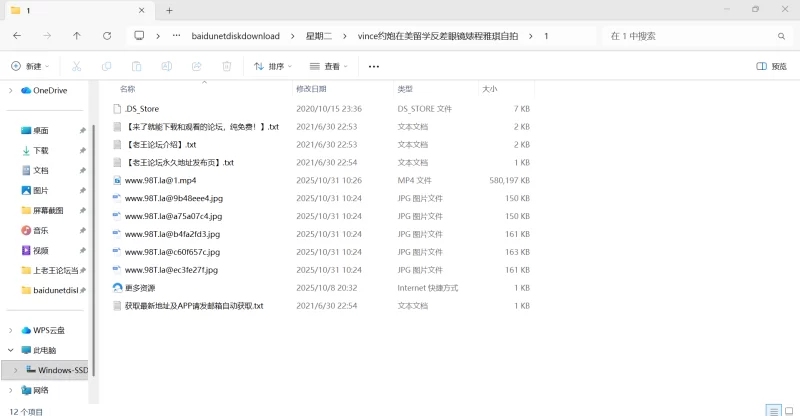Select the tab titled 1
The width and height of the screenshot is (800, 416).
point(70,10)
